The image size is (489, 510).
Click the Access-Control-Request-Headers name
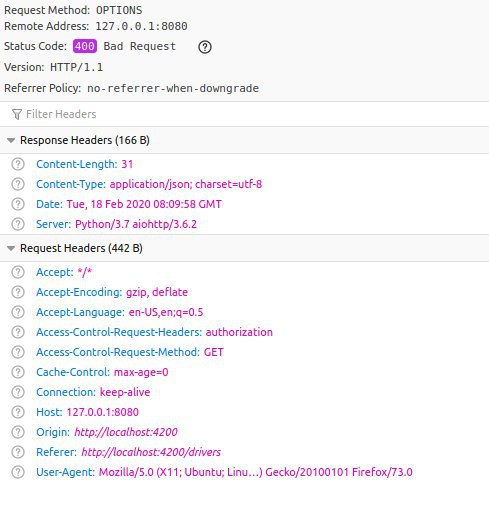(x=119, y=332)
